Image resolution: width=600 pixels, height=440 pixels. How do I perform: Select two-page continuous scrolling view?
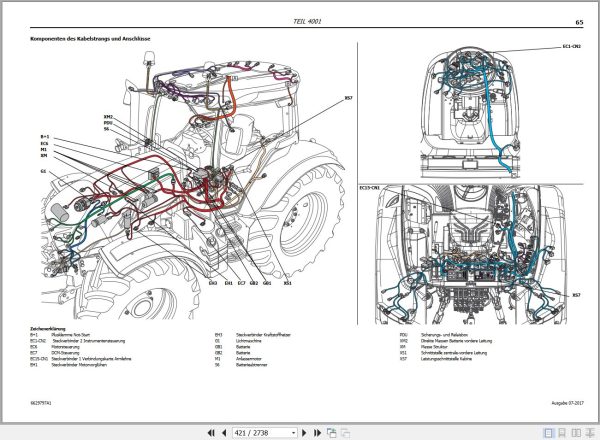589,433
